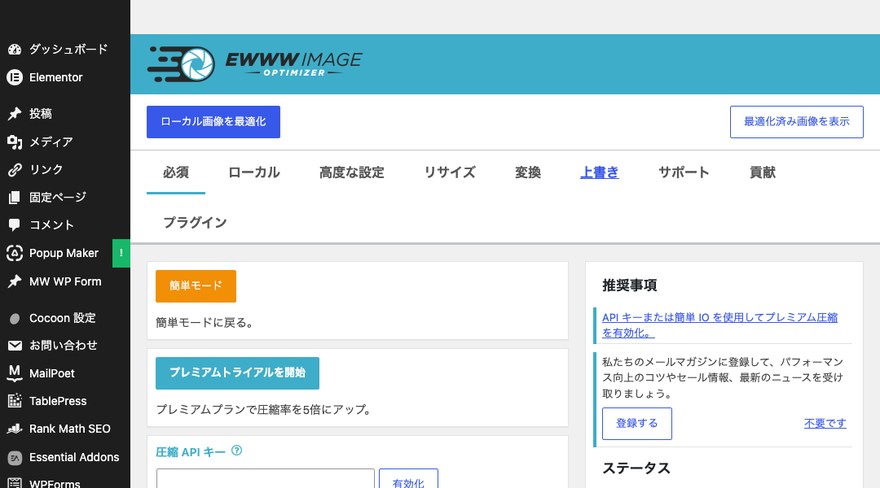Click the 不要です link

(x=825, y=423)
